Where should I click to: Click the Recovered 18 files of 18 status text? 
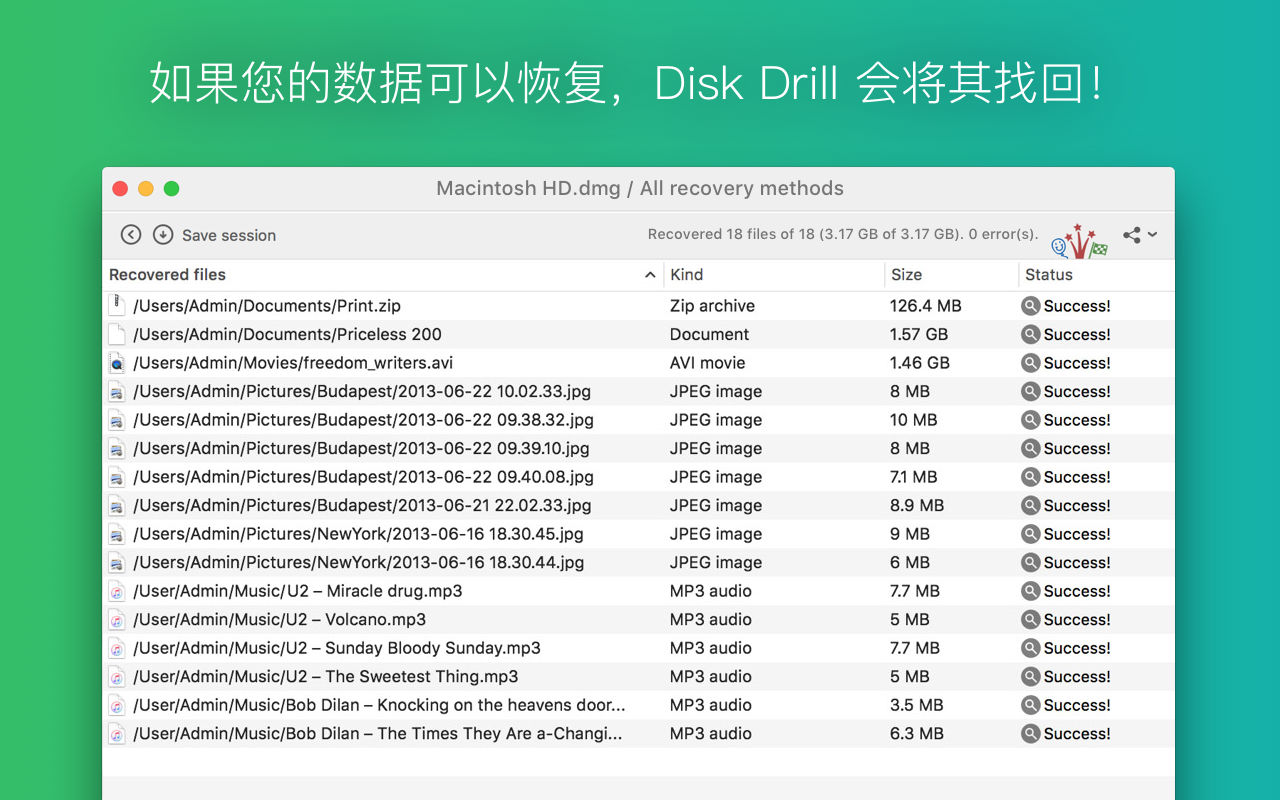point(843,234)
